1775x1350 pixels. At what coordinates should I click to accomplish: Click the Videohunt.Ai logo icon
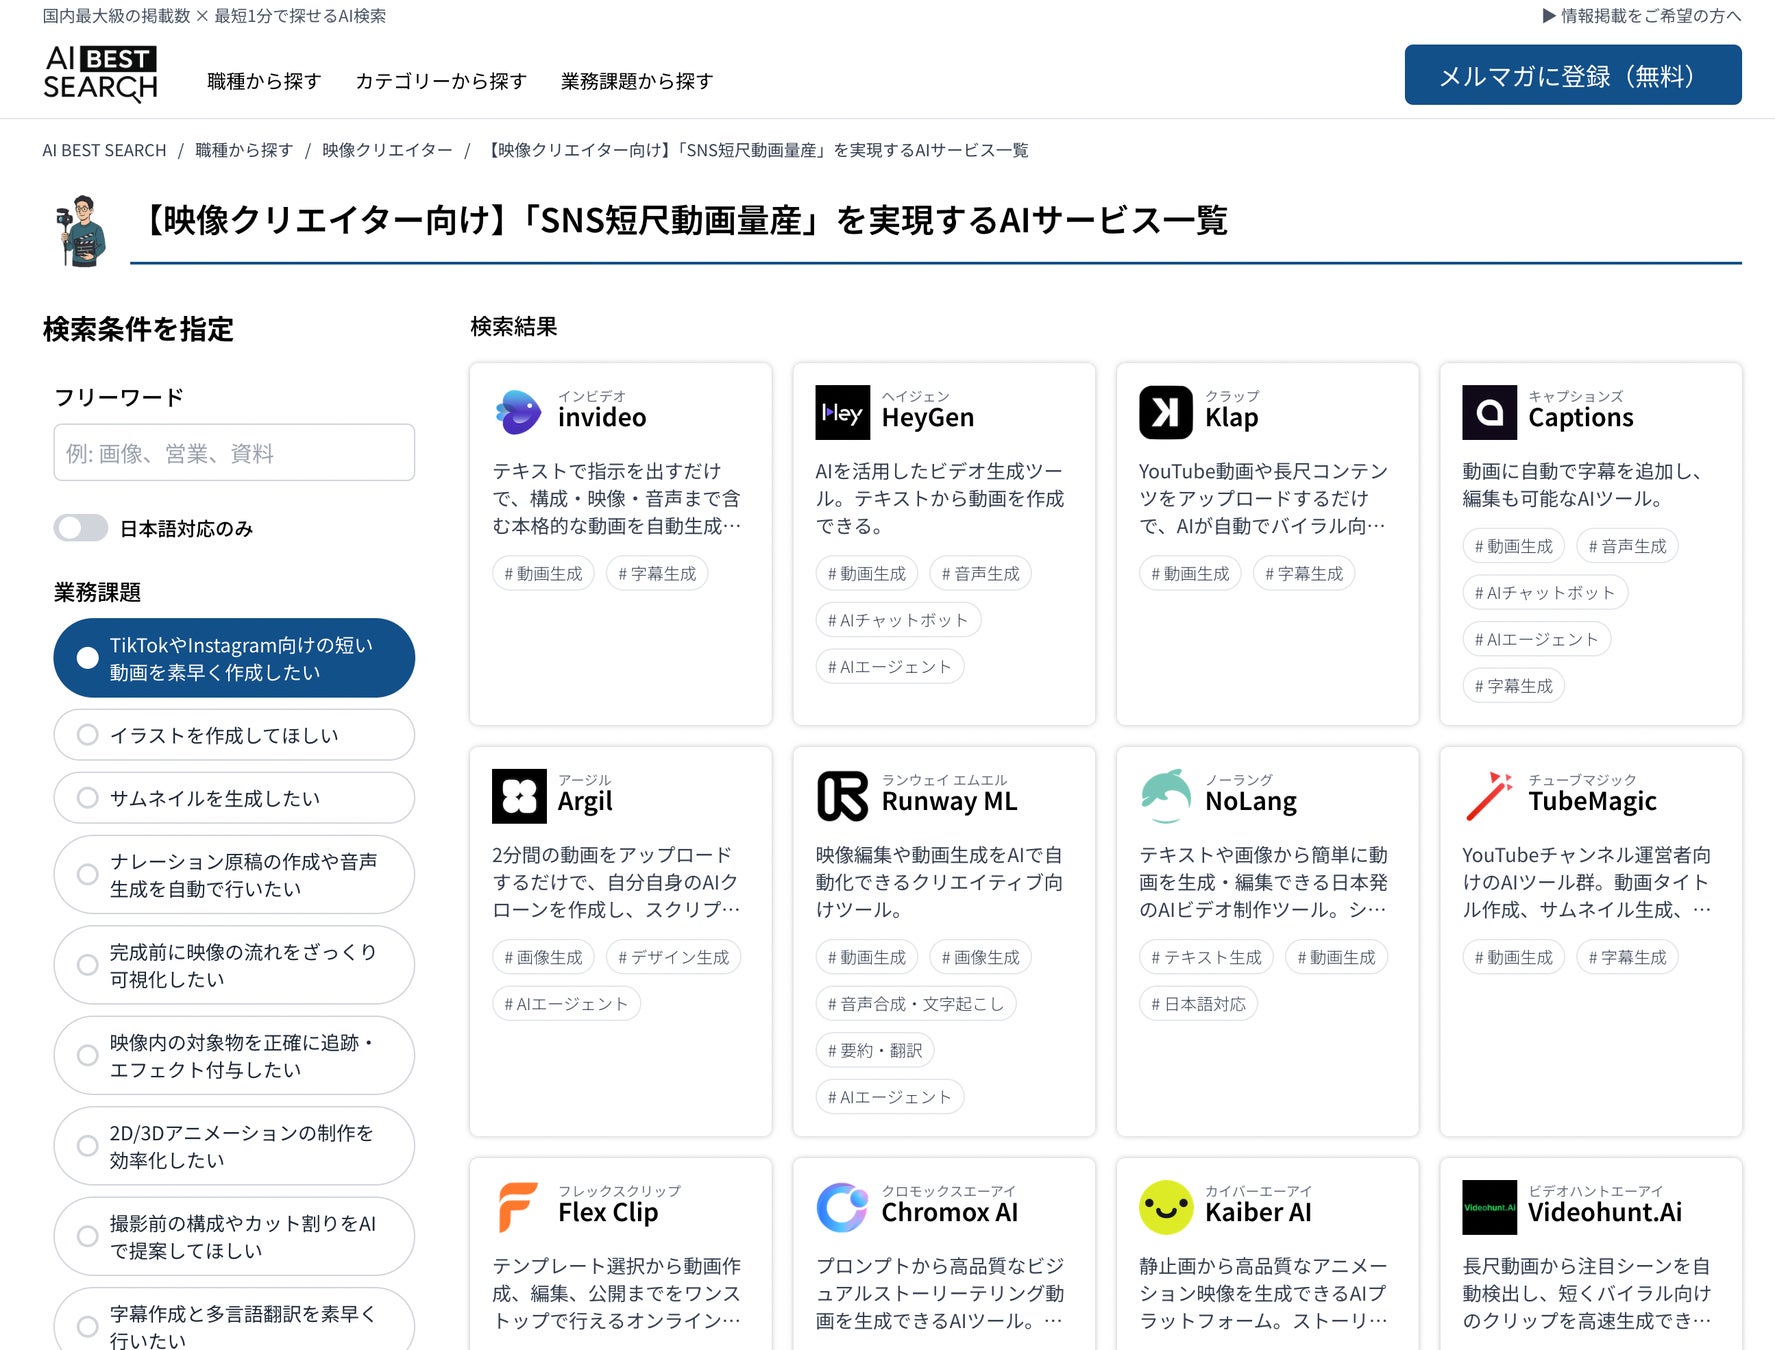[x=1489, y=1207]
